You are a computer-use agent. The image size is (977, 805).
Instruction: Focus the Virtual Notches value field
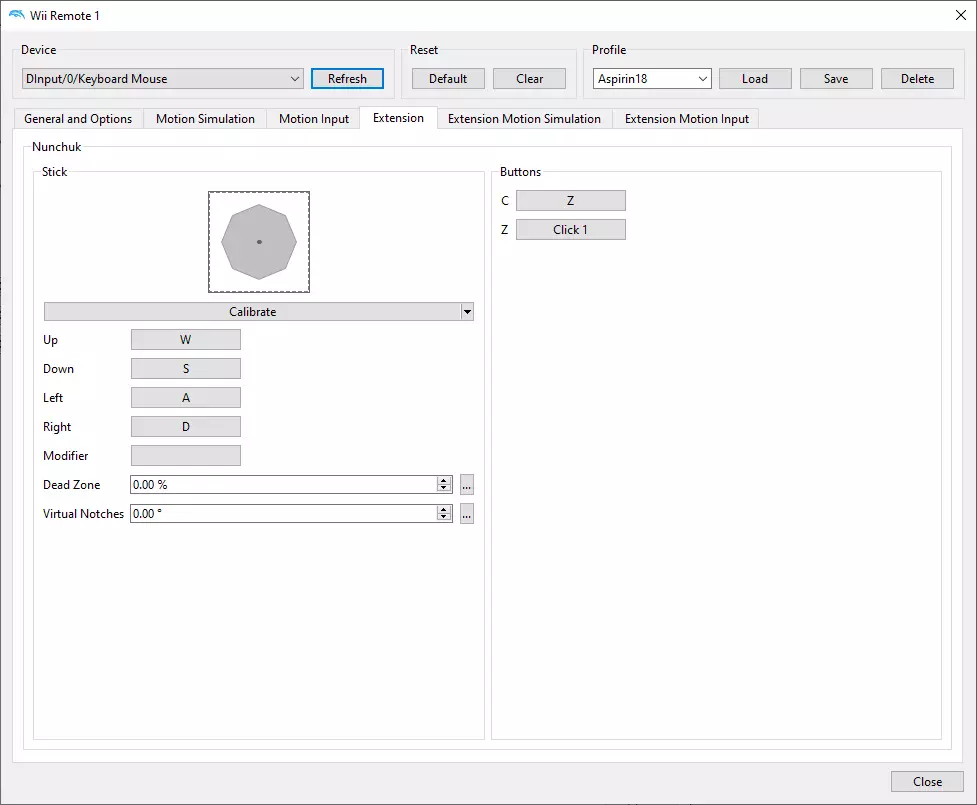pyautogui.click(x=283, y=514)
